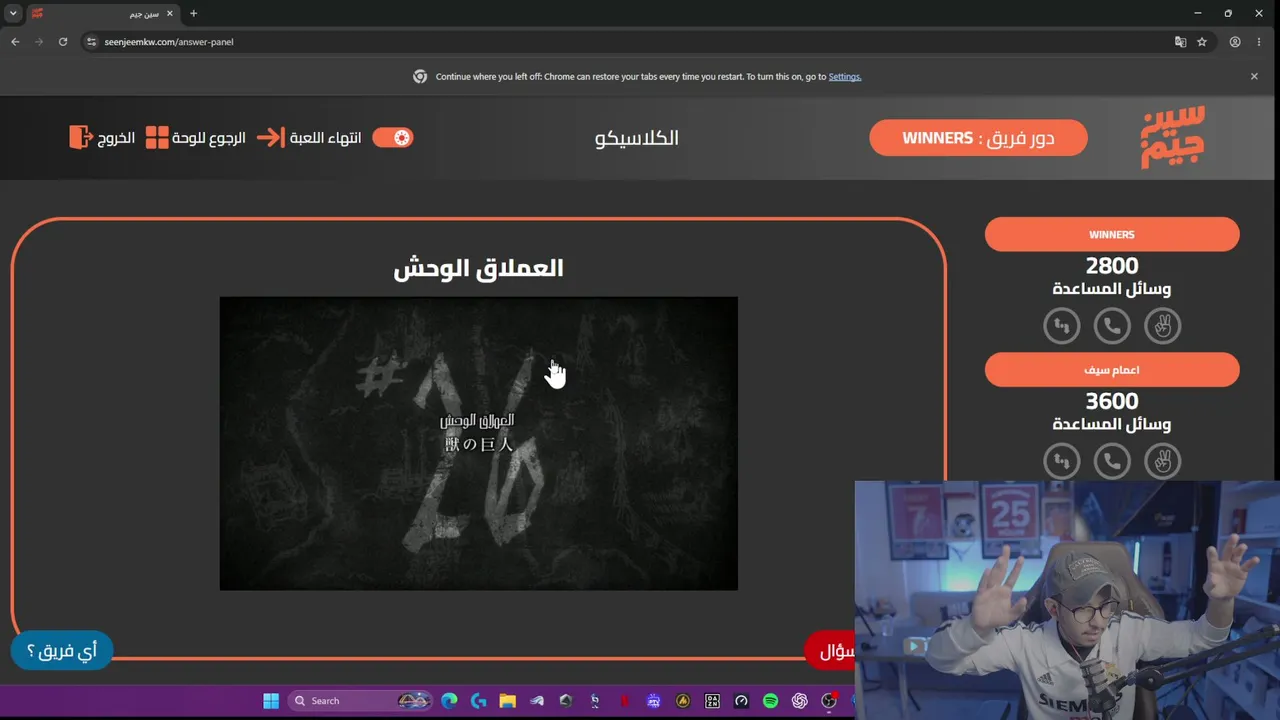Viewport: 1280px width, 720px height.
Task: Bookmark this page with the star icon
Action: click(1202, 42)
